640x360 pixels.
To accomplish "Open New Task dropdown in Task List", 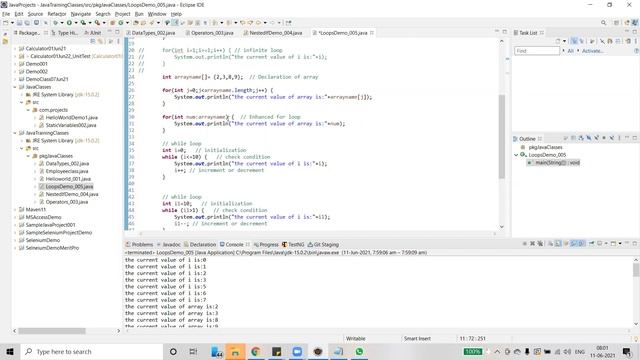I will point(564,41).
